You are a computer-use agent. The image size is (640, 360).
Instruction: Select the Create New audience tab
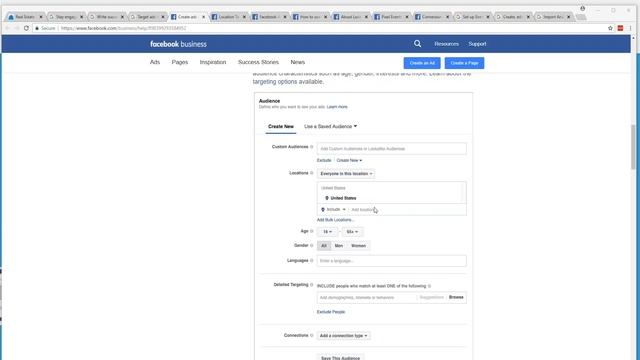tap(281, 127)
